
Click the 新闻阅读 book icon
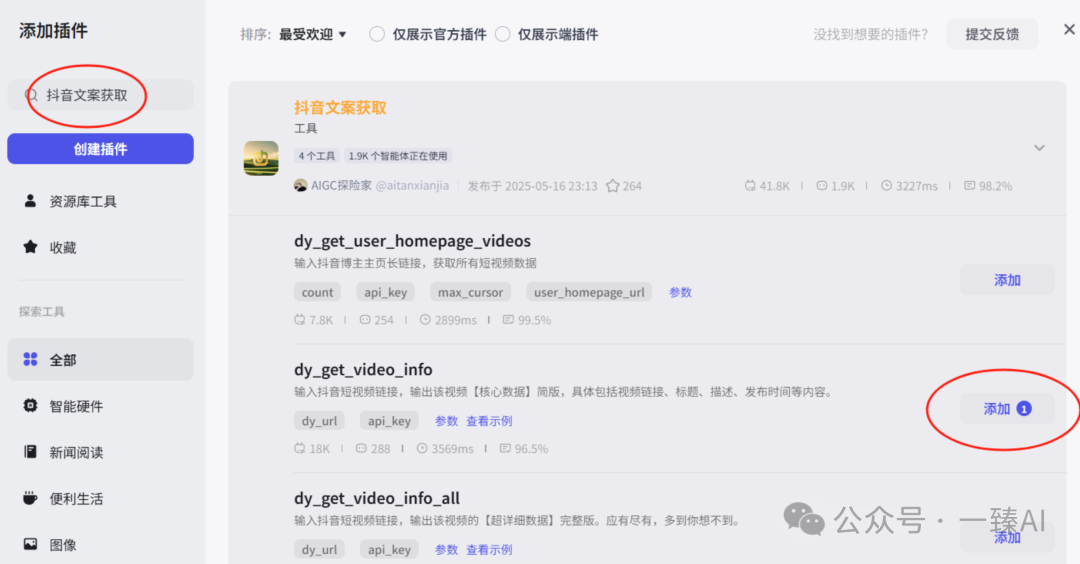click(x=30, y=452)
